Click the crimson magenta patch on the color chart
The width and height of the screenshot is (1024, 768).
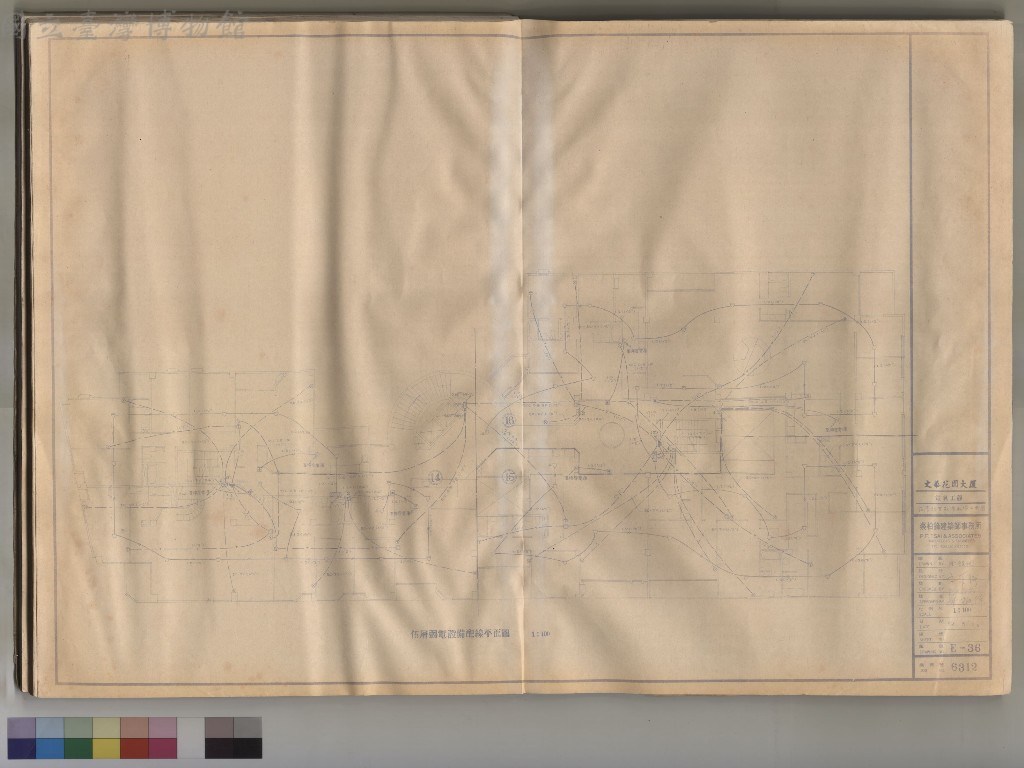(x=163, y=748)
